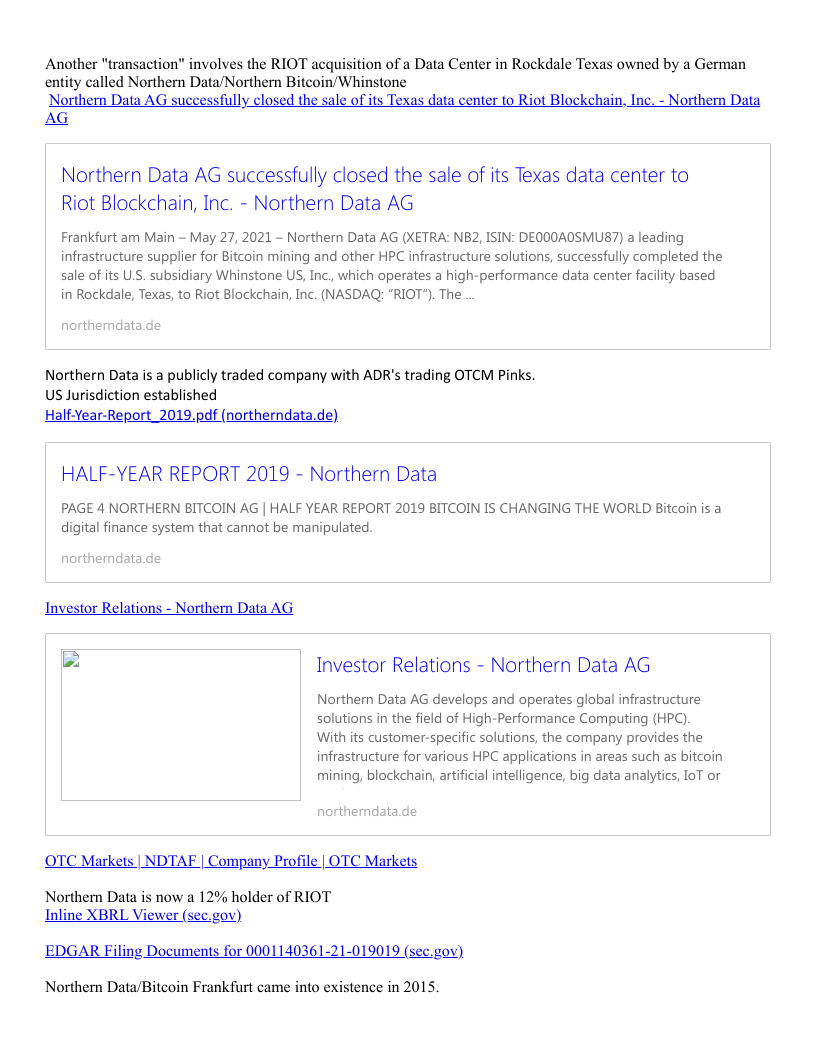Click the '12% holder of RIOT' sentence
This screenshot has width=816, height=1056.
[x=188, y=897]
